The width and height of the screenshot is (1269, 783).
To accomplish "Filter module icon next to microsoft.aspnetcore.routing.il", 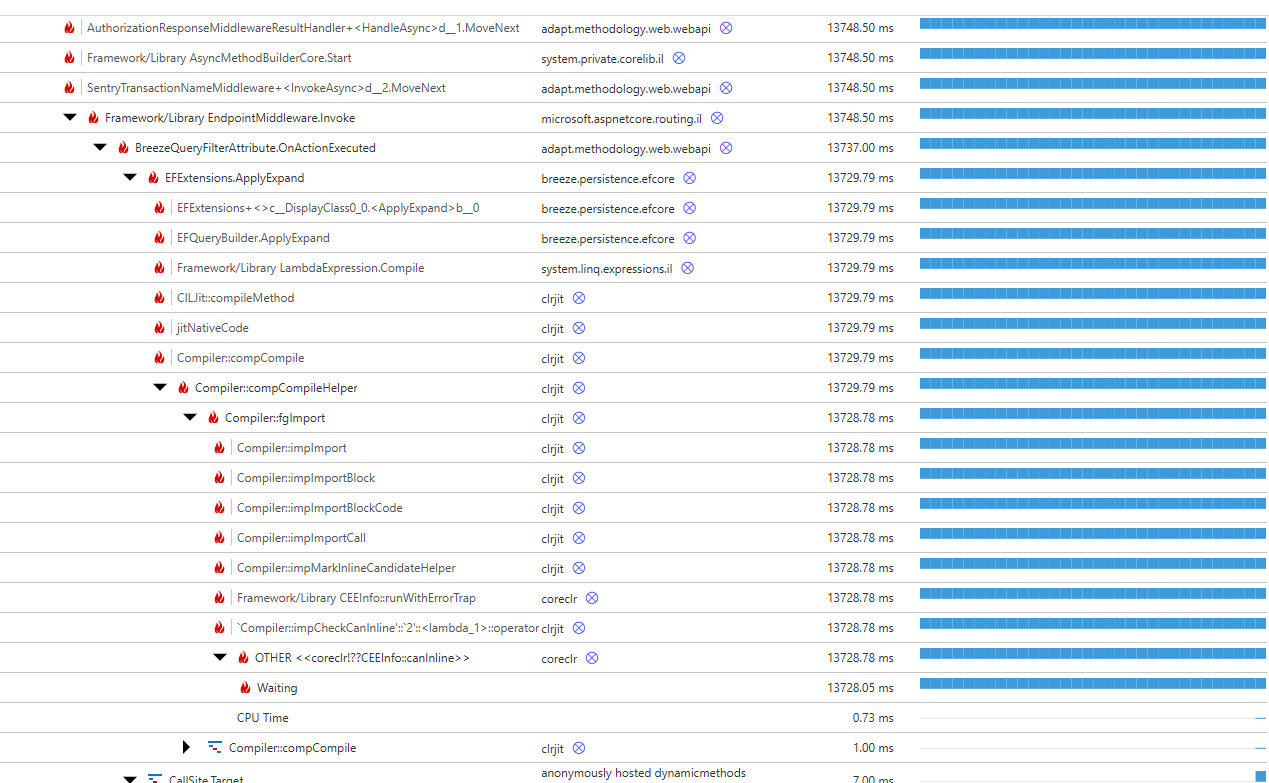I will (x=717, y=118).
